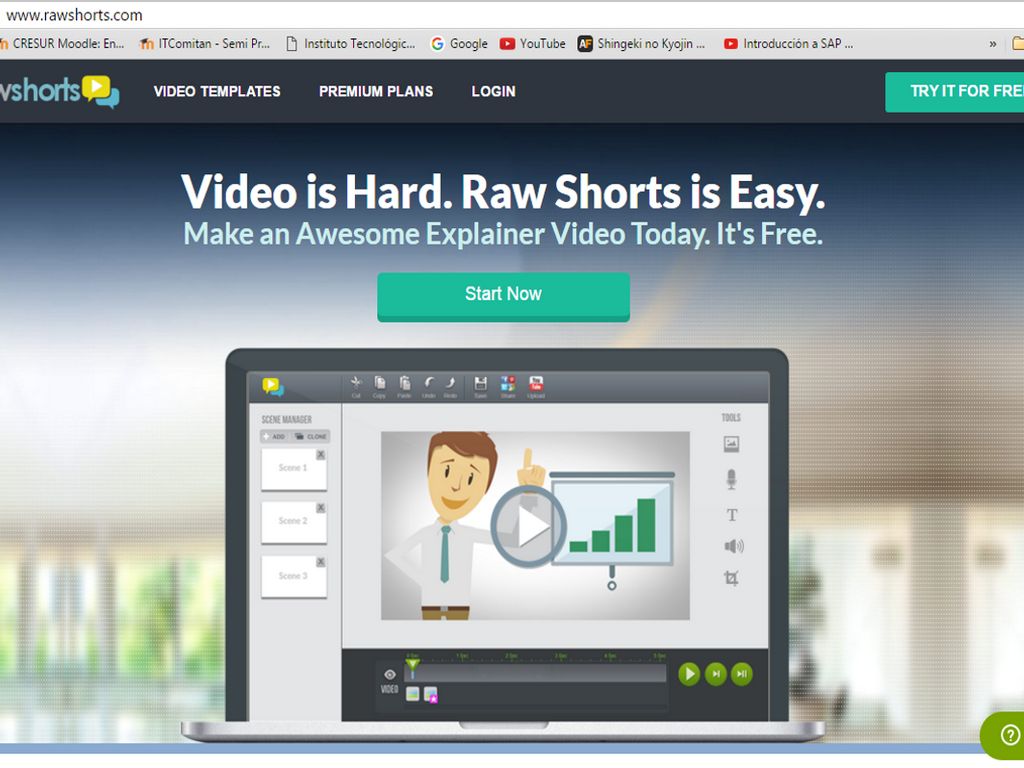The image size is (1024, 768).
Task: Play the large video preview button
Action: 528,526
